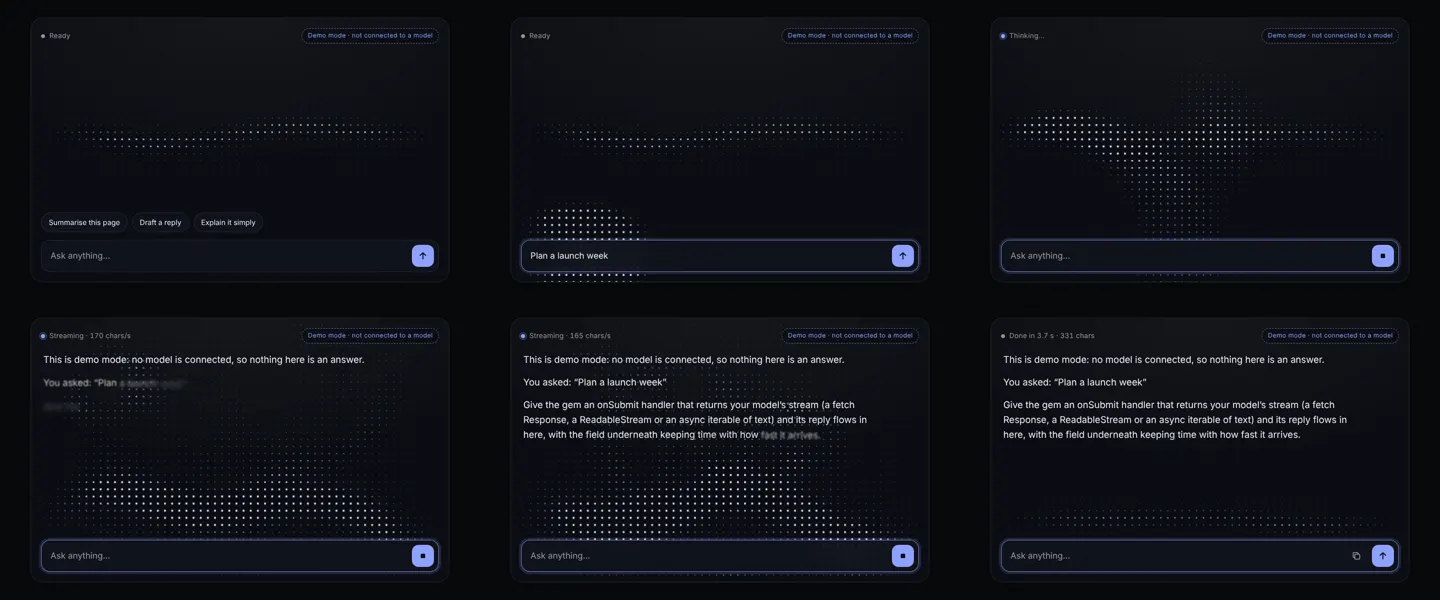1440x600 pixels.
Task: Click Demo mode badge above "Plan a launch week" input
Action: tap(850, 36)
